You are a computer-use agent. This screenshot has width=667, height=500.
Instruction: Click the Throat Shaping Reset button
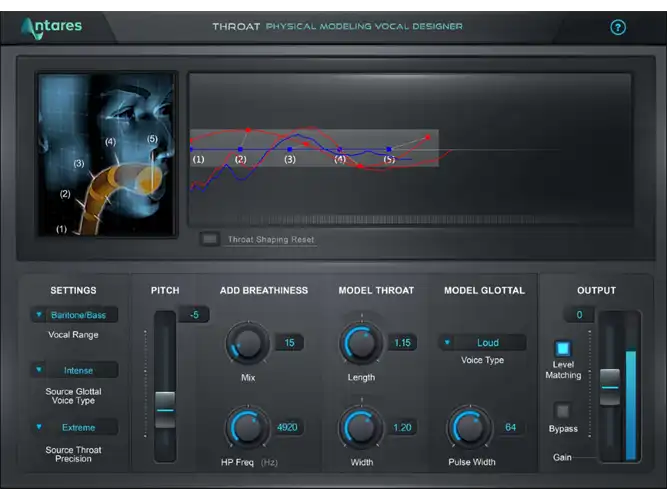pyautogui.click(x=210, y=239)
